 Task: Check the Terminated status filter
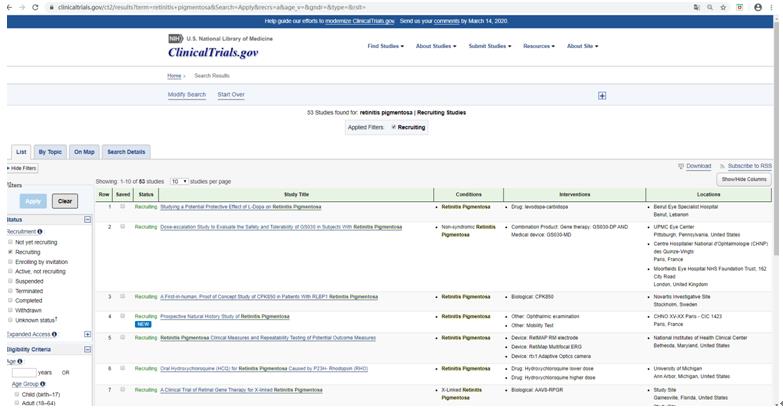[10, 291]
